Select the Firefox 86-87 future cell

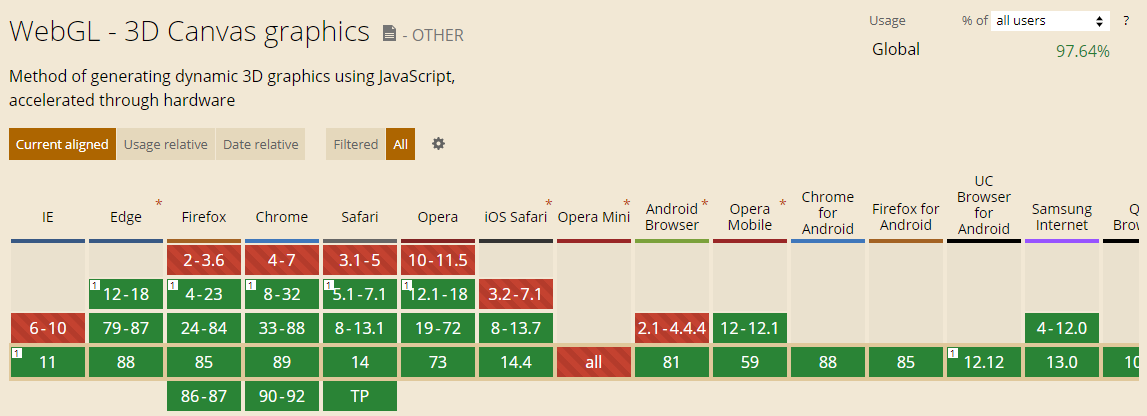point(204,396)
